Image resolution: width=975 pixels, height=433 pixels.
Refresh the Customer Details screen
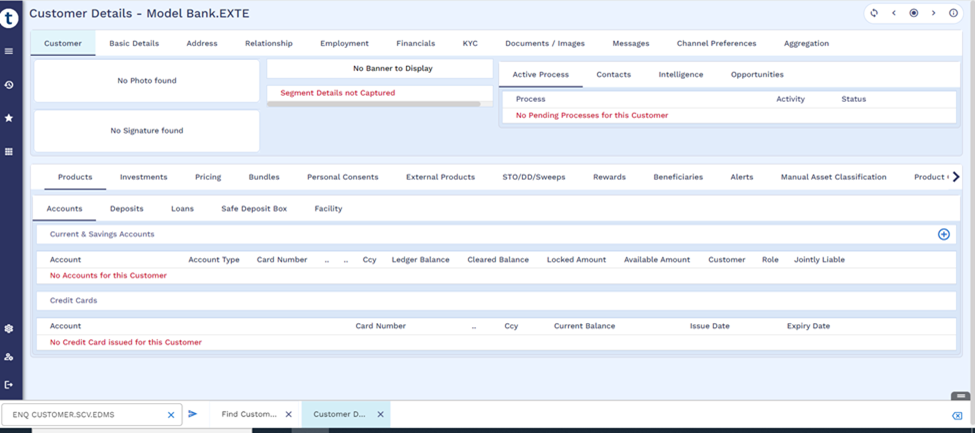[874, 13]
